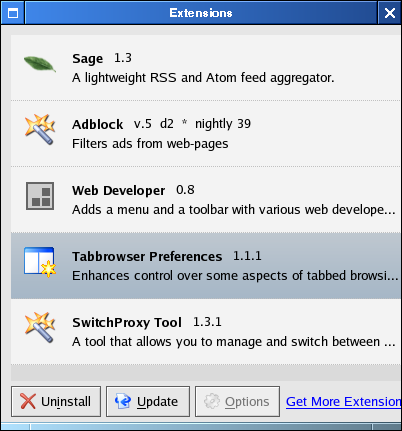402x431 pixels.
Task: Click the disabled Options button label
Action: pyautogui.click(x=247, y=402)
